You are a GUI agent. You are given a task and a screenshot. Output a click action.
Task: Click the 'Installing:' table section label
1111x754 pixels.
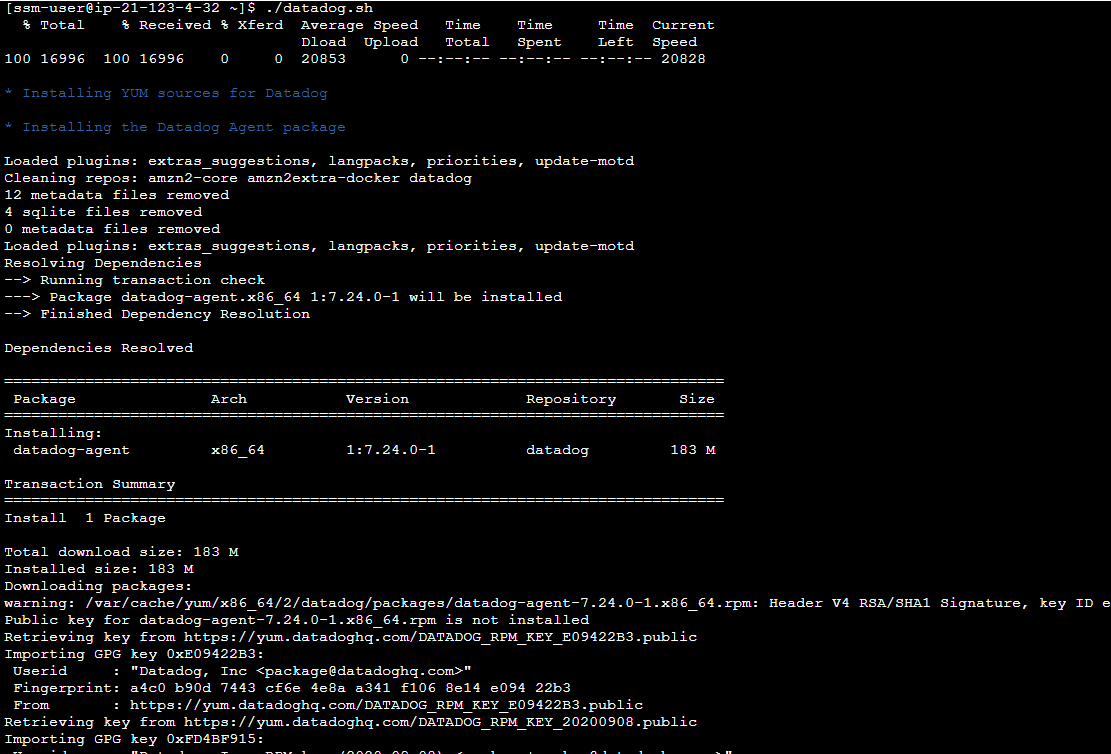(x=53, y=433)
